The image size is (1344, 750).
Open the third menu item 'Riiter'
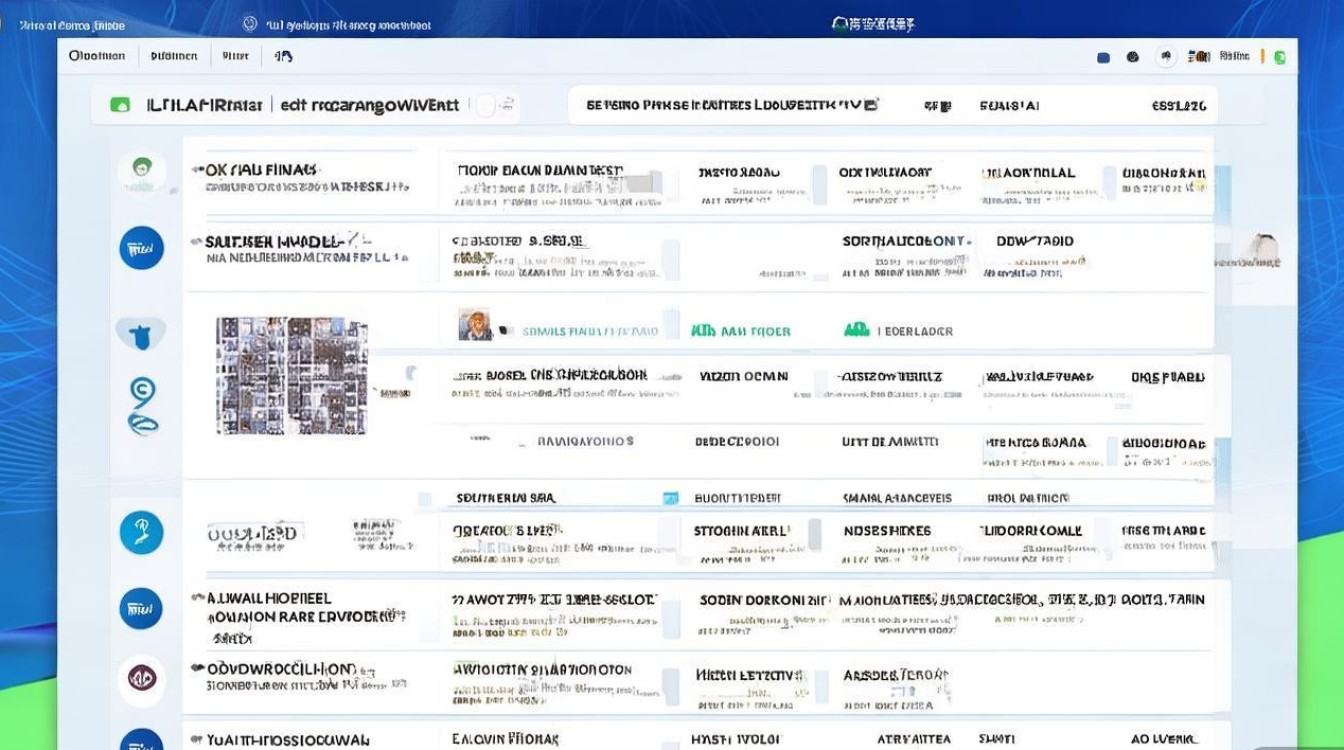[x=236, y=56]
